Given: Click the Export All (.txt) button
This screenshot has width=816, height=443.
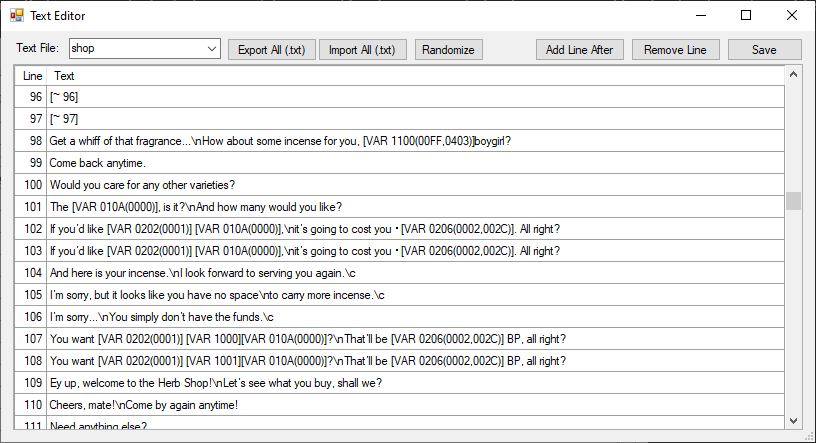Looking at the screenshot, I should click(270, 50).
